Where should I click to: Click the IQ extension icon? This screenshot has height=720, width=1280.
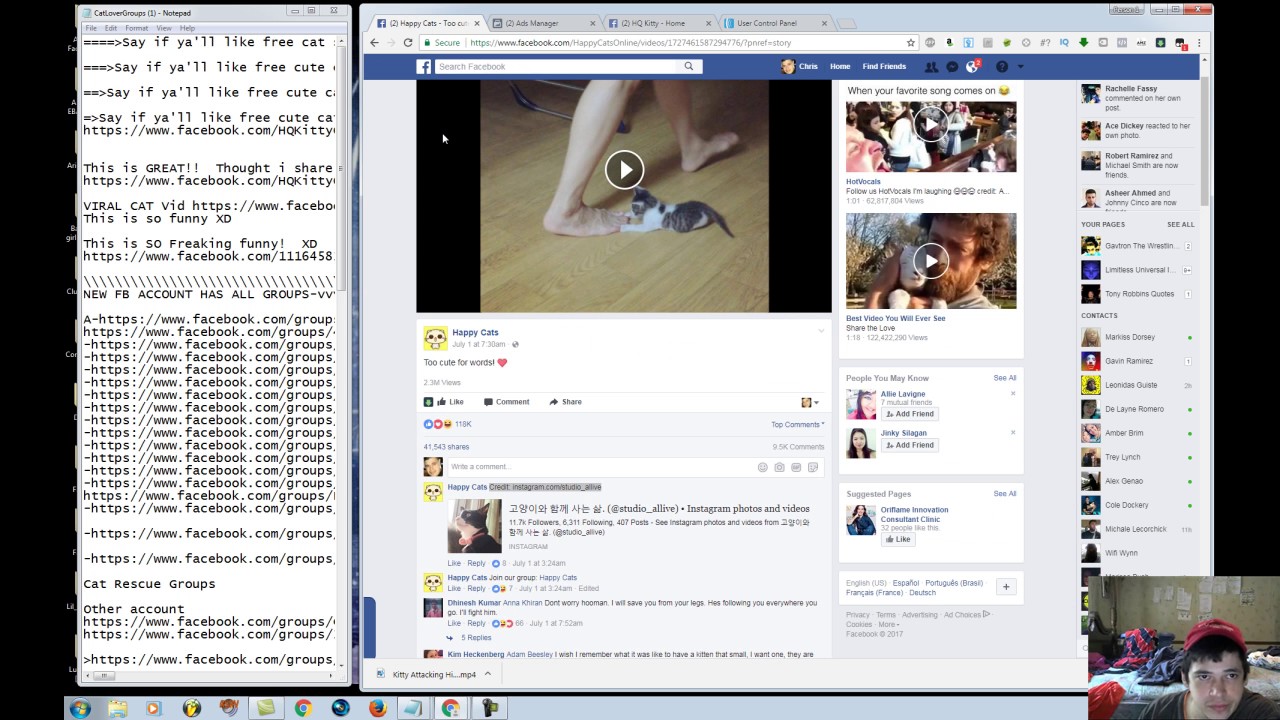pyautogui.click(x=1064, y=43)
